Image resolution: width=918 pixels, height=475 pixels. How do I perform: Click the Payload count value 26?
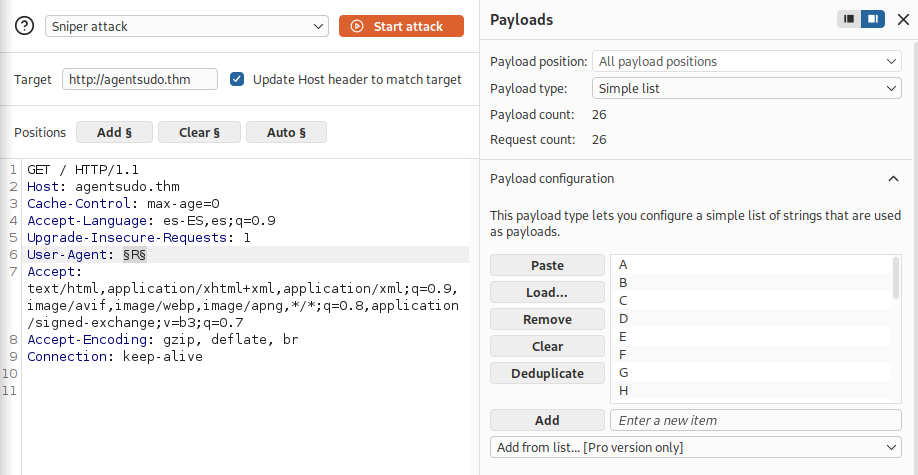(x=599, y=115)
